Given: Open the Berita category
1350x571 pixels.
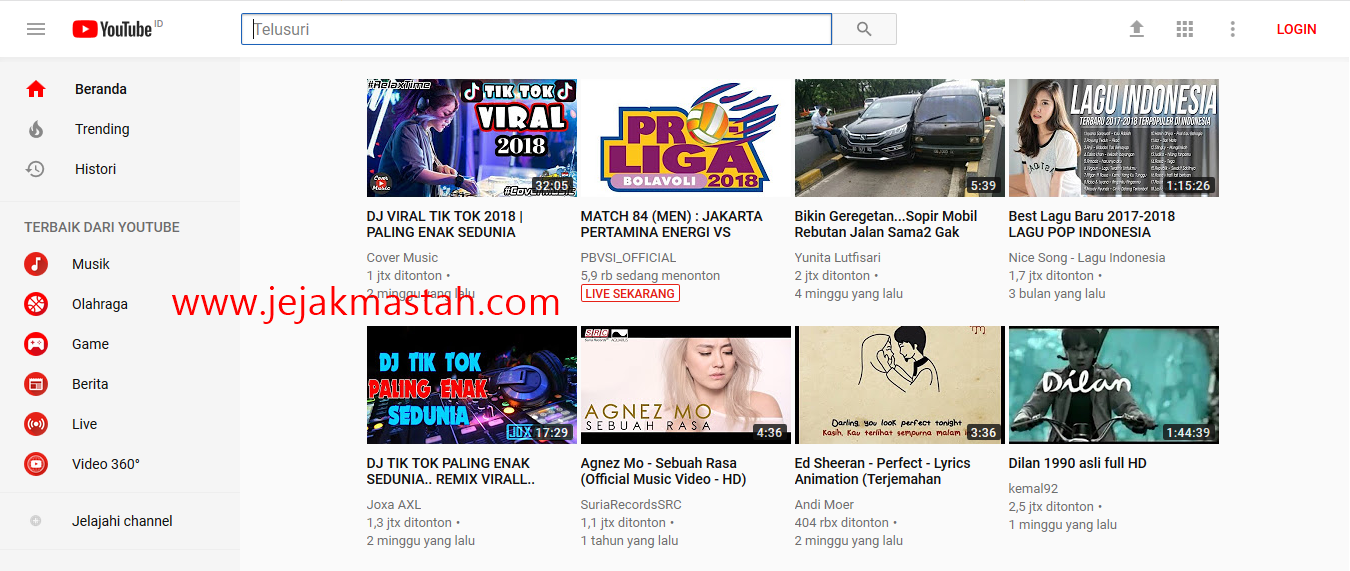Looking at the screenshot, I should 90,384.
